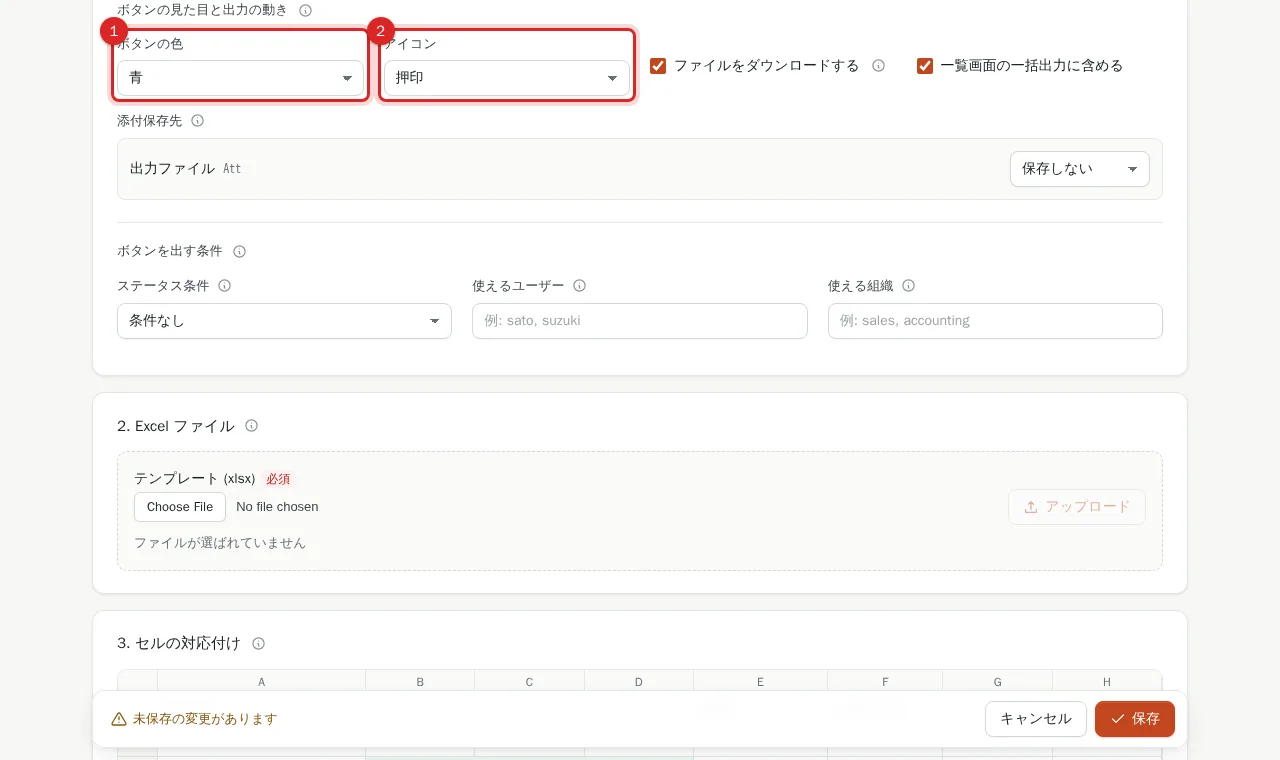This screenshot has width=1280, height=760.
Task: Open the ボタンの色 dropdown
Action: (x=240, y=78)
